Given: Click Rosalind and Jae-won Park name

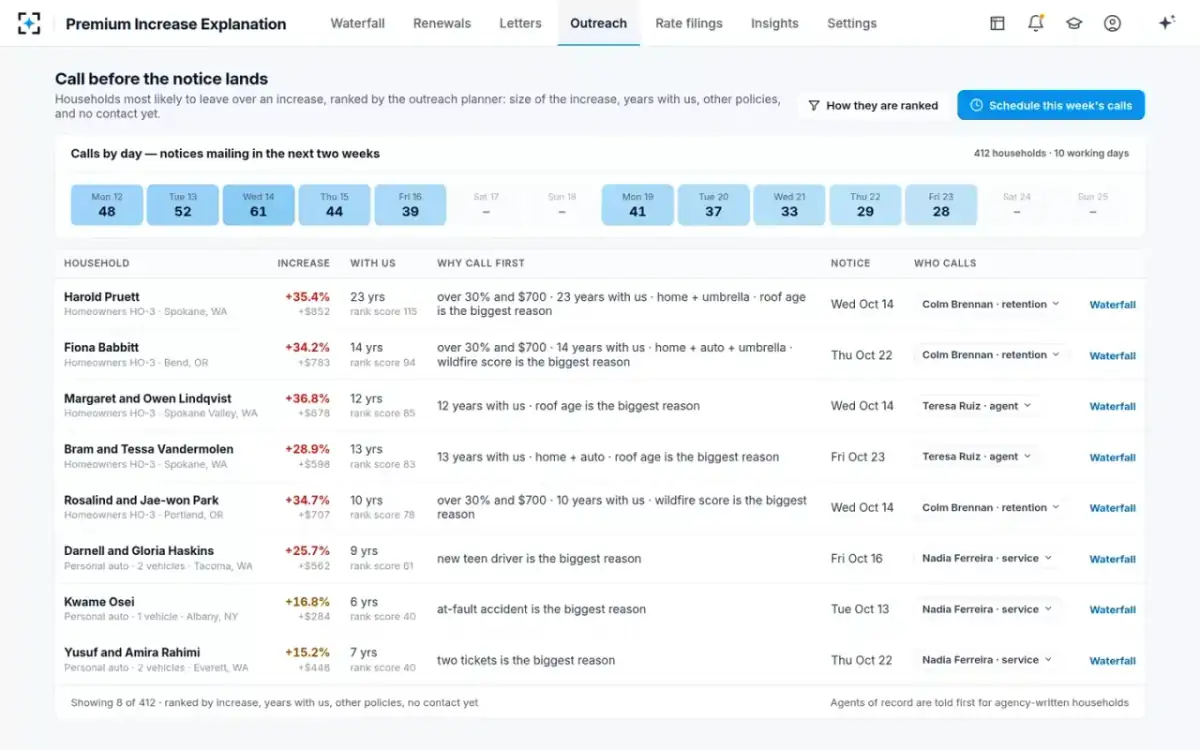Looking at the screenshot, I should tap(141, 500).
